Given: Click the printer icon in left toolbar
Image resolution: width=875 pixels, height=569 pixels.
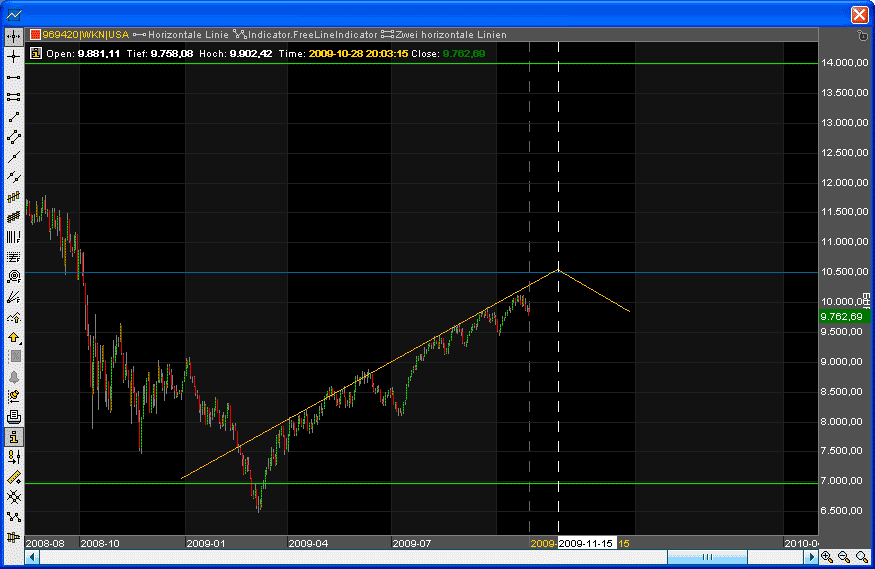Looking at the screenshot, I should 14,417.
